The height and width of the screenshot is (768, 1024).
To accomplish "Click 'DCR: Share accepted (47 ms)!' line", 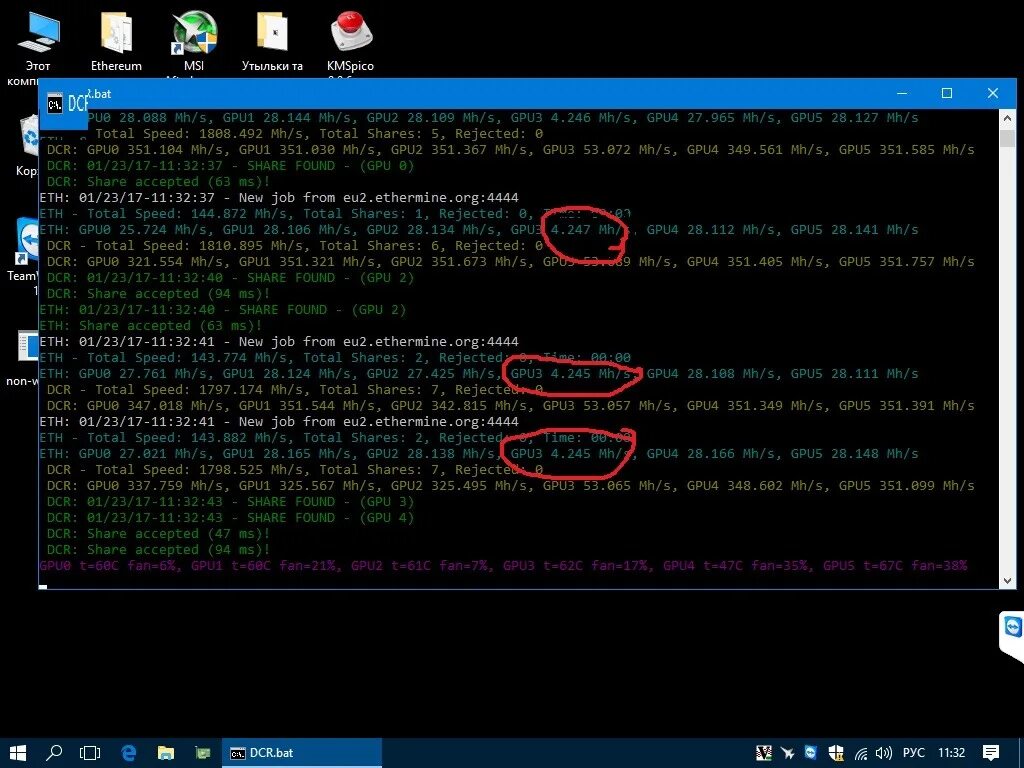I will point(158,534).
